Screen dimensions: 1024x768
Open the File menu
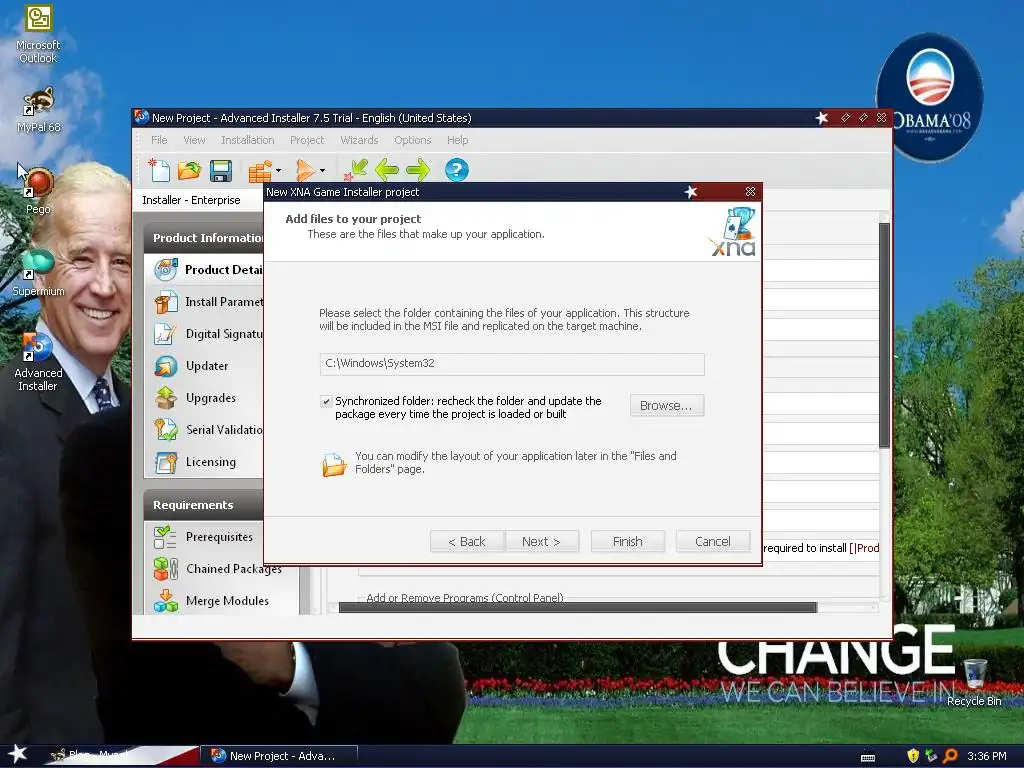click(x=159, y=140)
